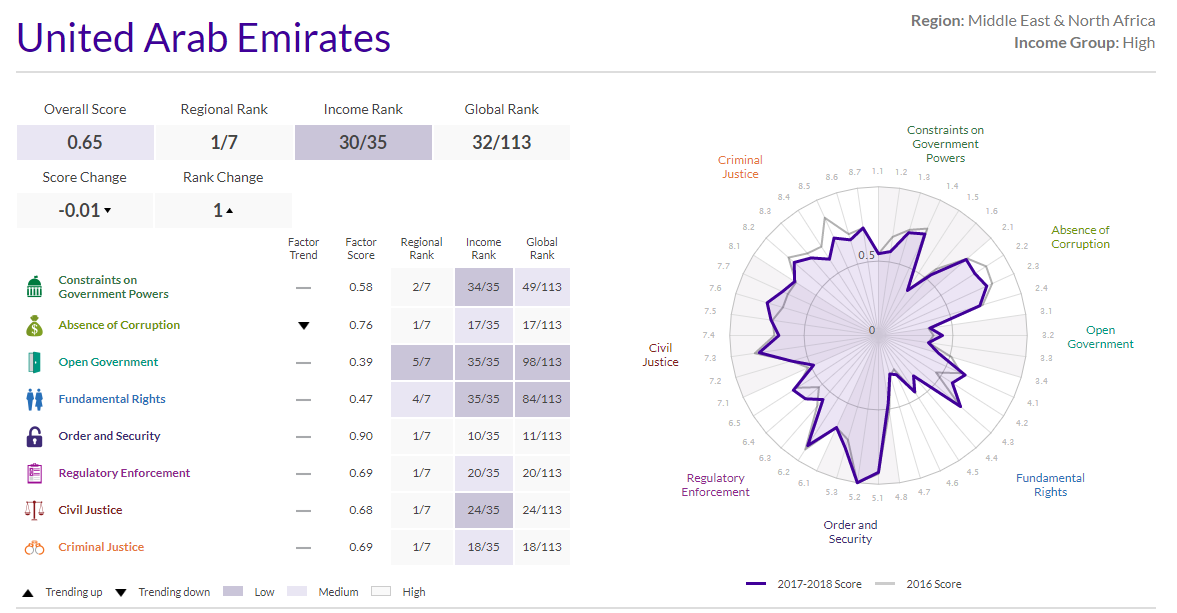The width and height of the screenshot is (1177, 613).
Task: Click the Fundamental Rights people icon
Action: tap(35, 399)
